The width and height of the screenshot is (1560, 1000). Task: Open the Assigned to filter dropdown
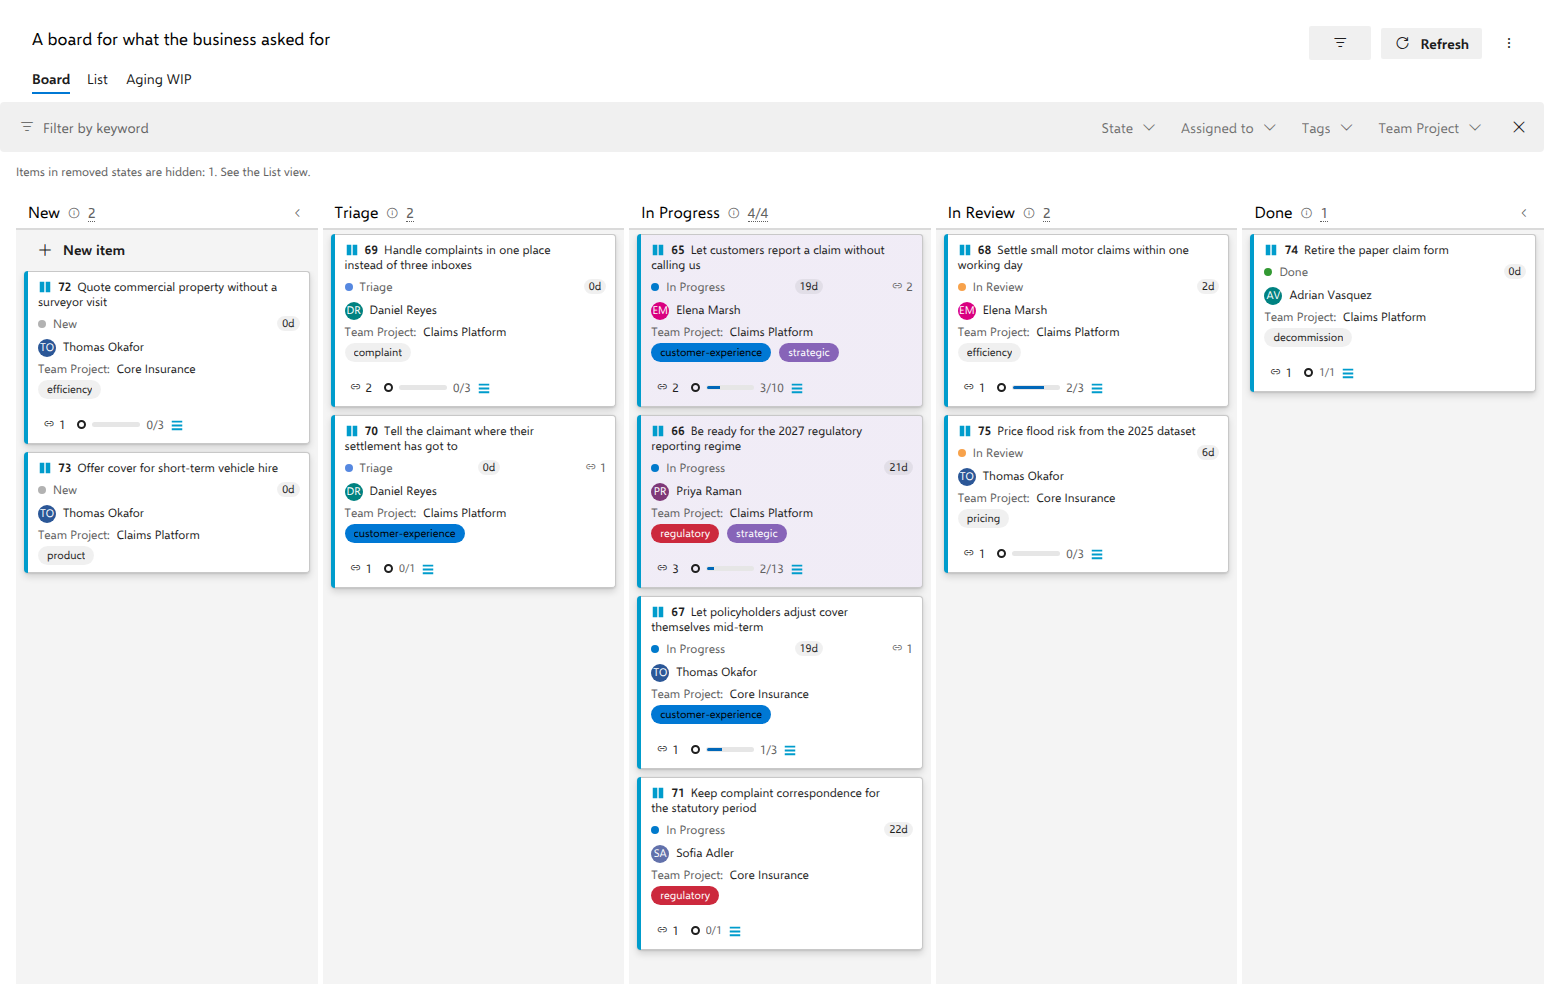[1228, 128]
